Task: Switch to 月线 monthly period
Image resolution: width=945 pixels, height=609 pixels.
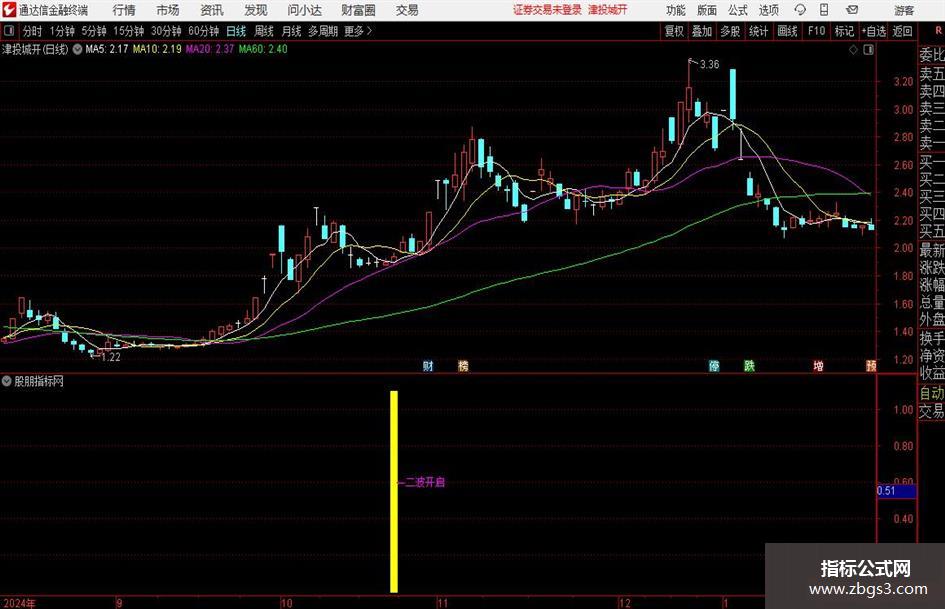Action: point(292,31)
